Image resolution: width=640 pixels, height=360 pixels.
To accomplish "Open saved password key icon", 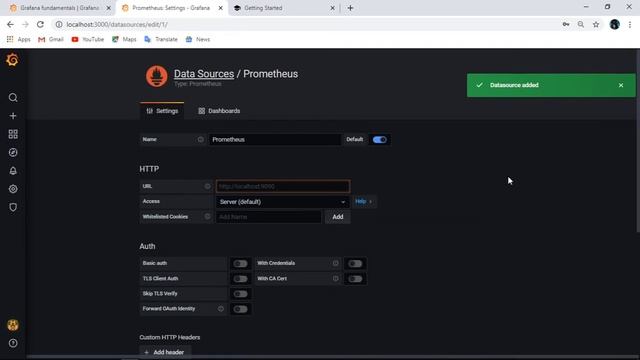I will 566,24.
